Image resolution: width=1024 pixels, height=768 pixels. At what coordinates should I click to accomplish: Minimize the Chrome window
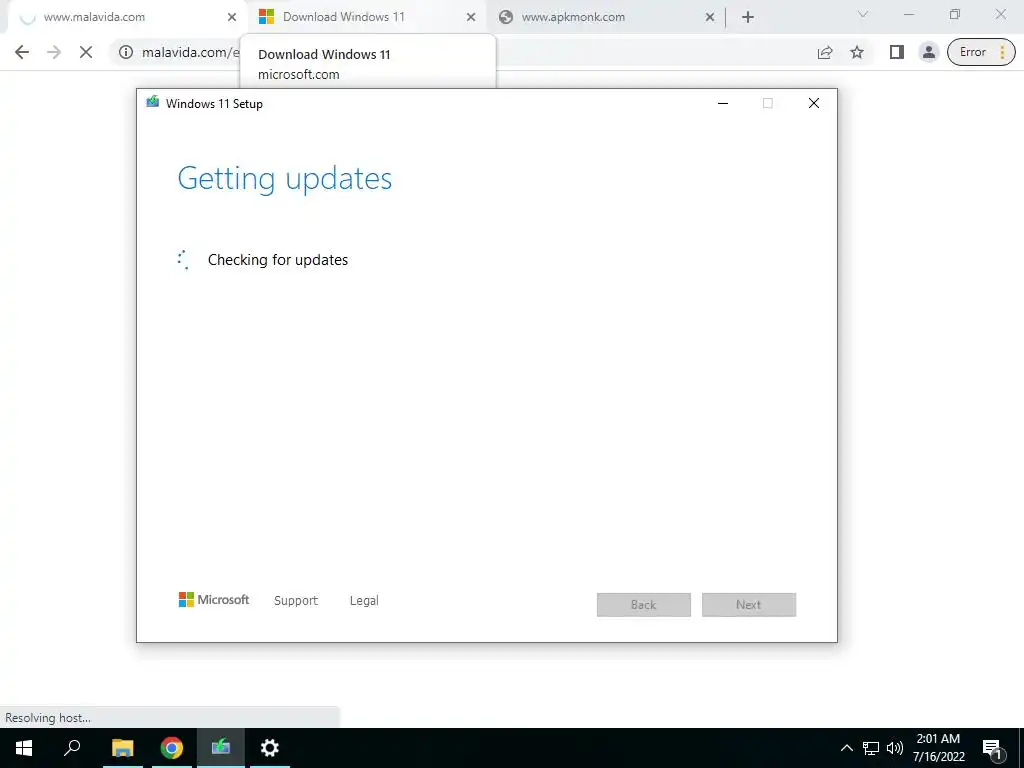pyautogui.click(x=908, y=14)
